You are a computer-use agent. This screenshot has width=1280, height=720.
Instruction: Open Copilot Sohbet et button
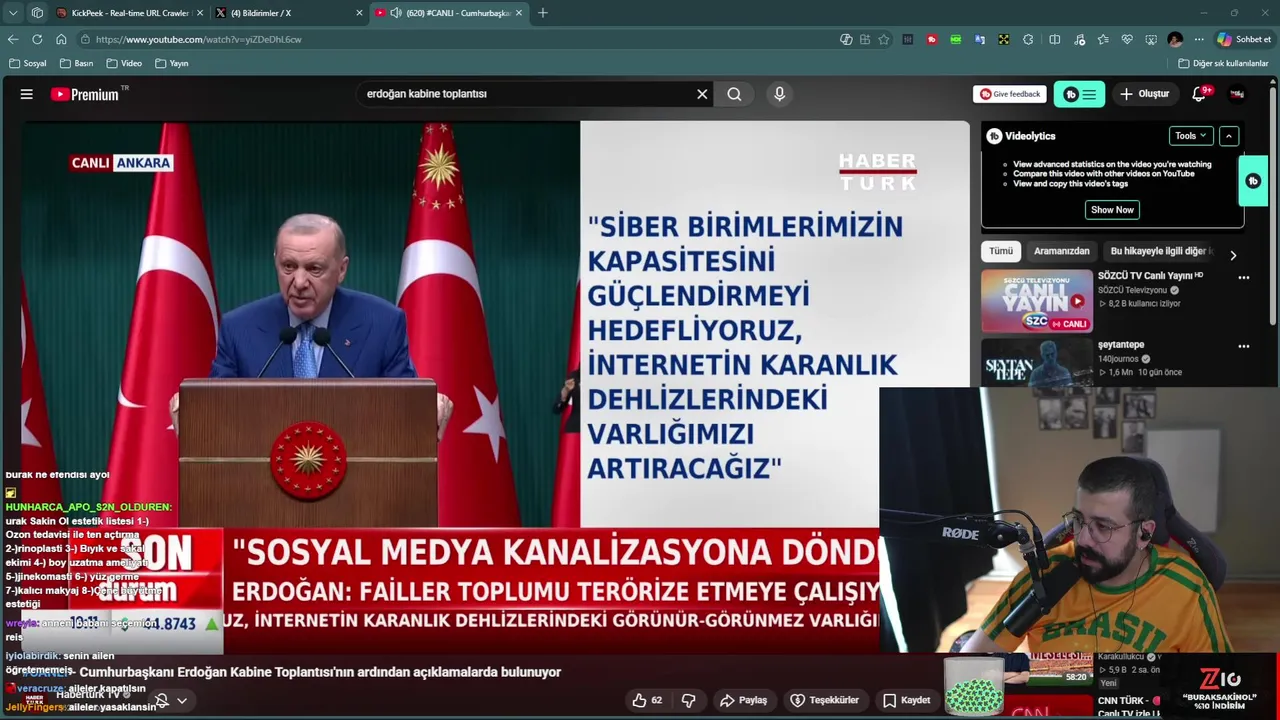pos(1244,39)
